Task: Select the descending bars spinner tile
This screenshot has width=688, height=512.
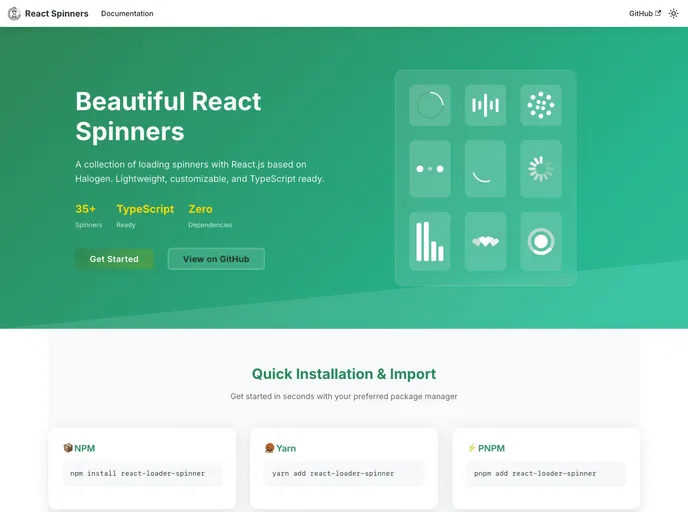Action: (x=430, y=241)
